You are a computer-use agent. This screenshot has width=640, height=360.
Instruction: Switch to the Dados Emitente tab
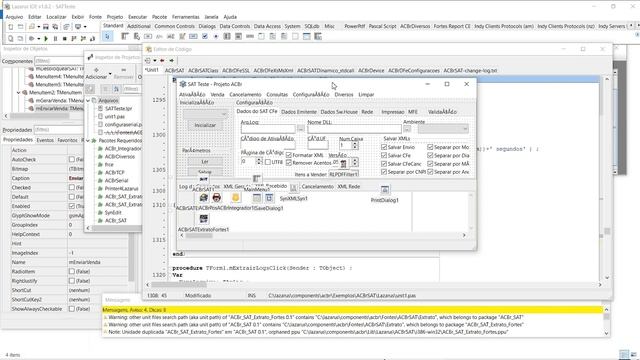(x=299, y=111)
